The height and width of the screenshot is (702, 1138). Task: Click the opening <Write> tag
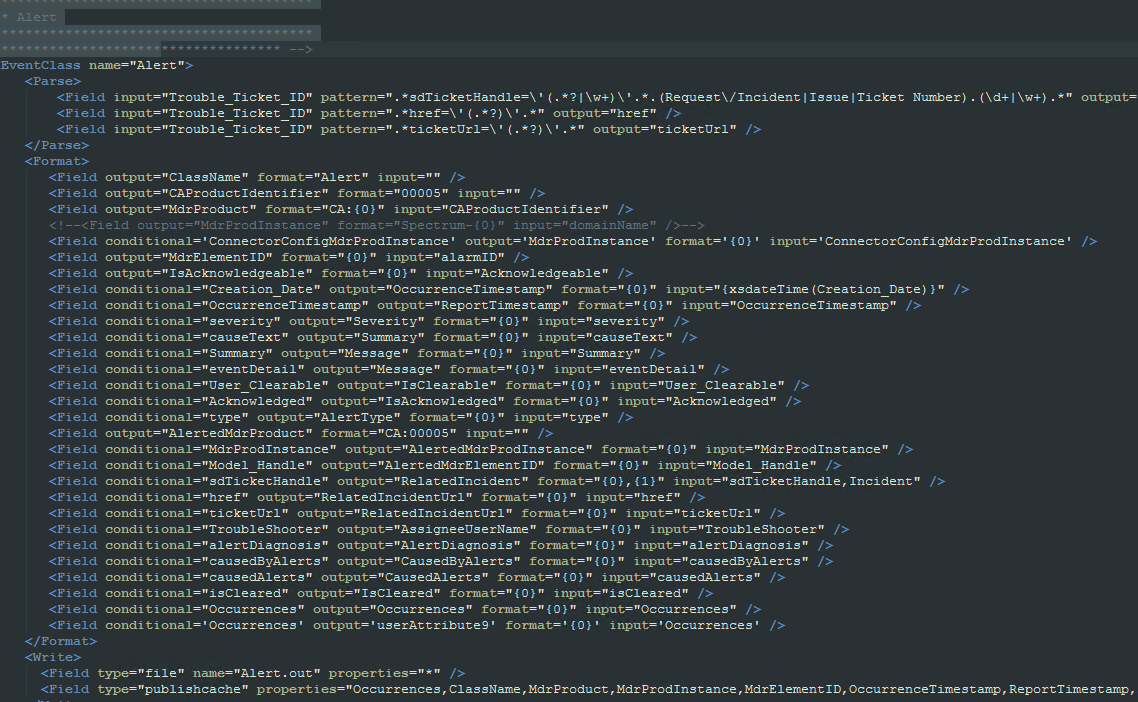[x=53, y=657]
